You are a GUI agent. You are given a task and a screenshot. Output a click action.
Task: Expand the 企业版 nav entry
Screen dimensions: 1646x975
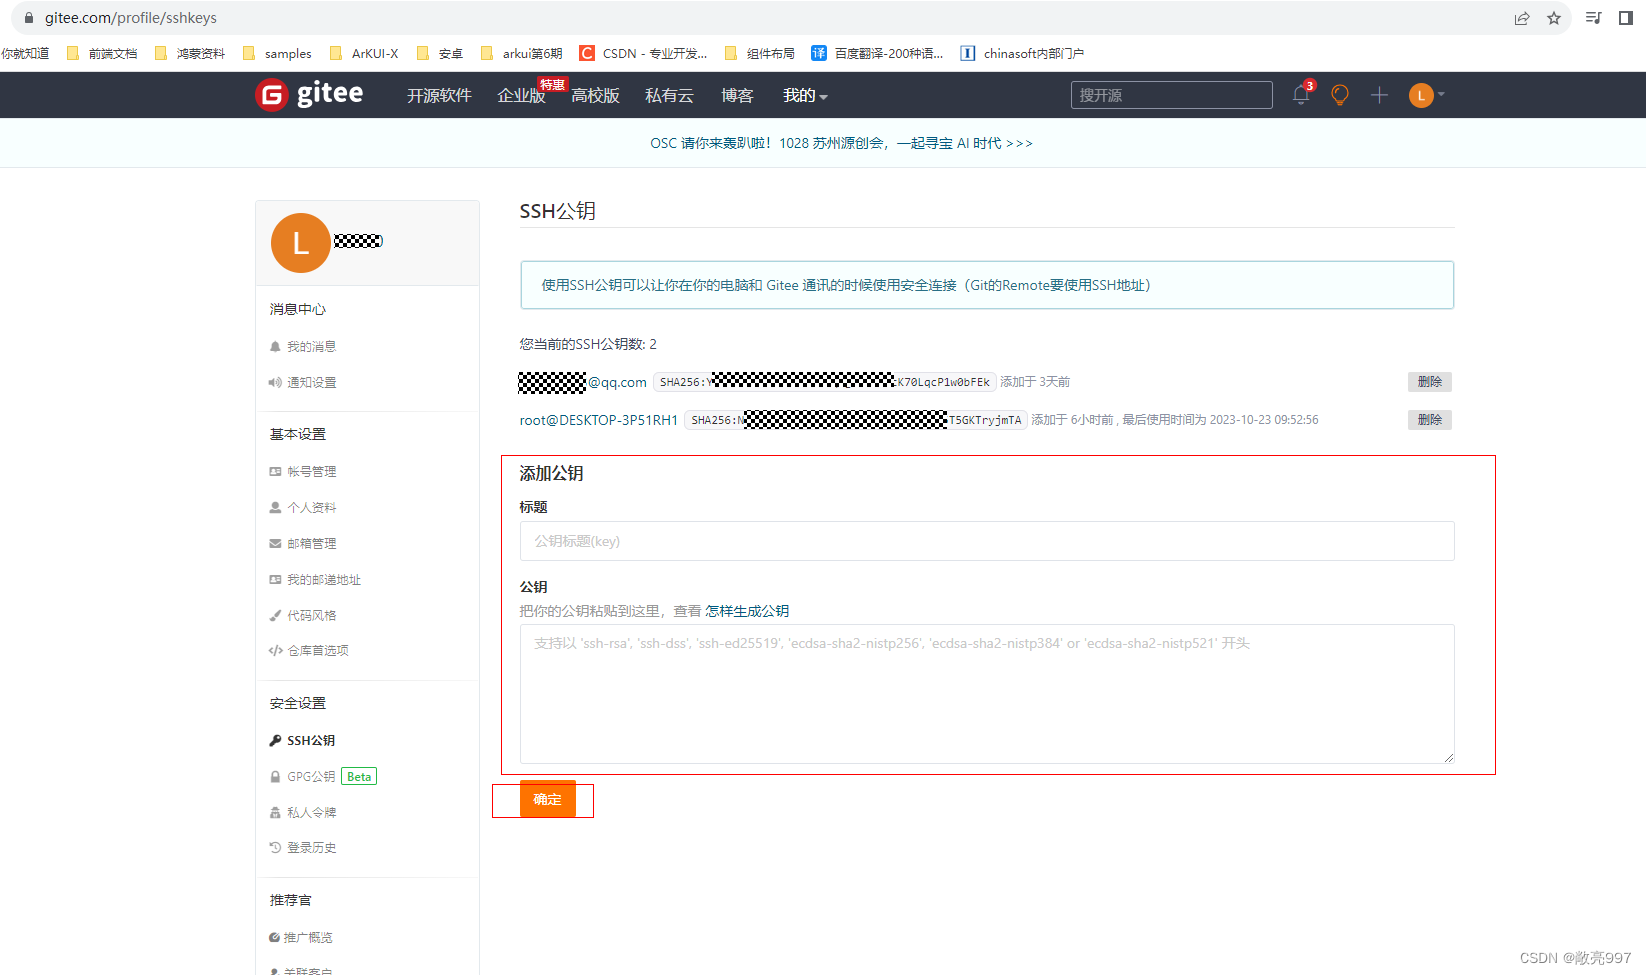[520, 95]
